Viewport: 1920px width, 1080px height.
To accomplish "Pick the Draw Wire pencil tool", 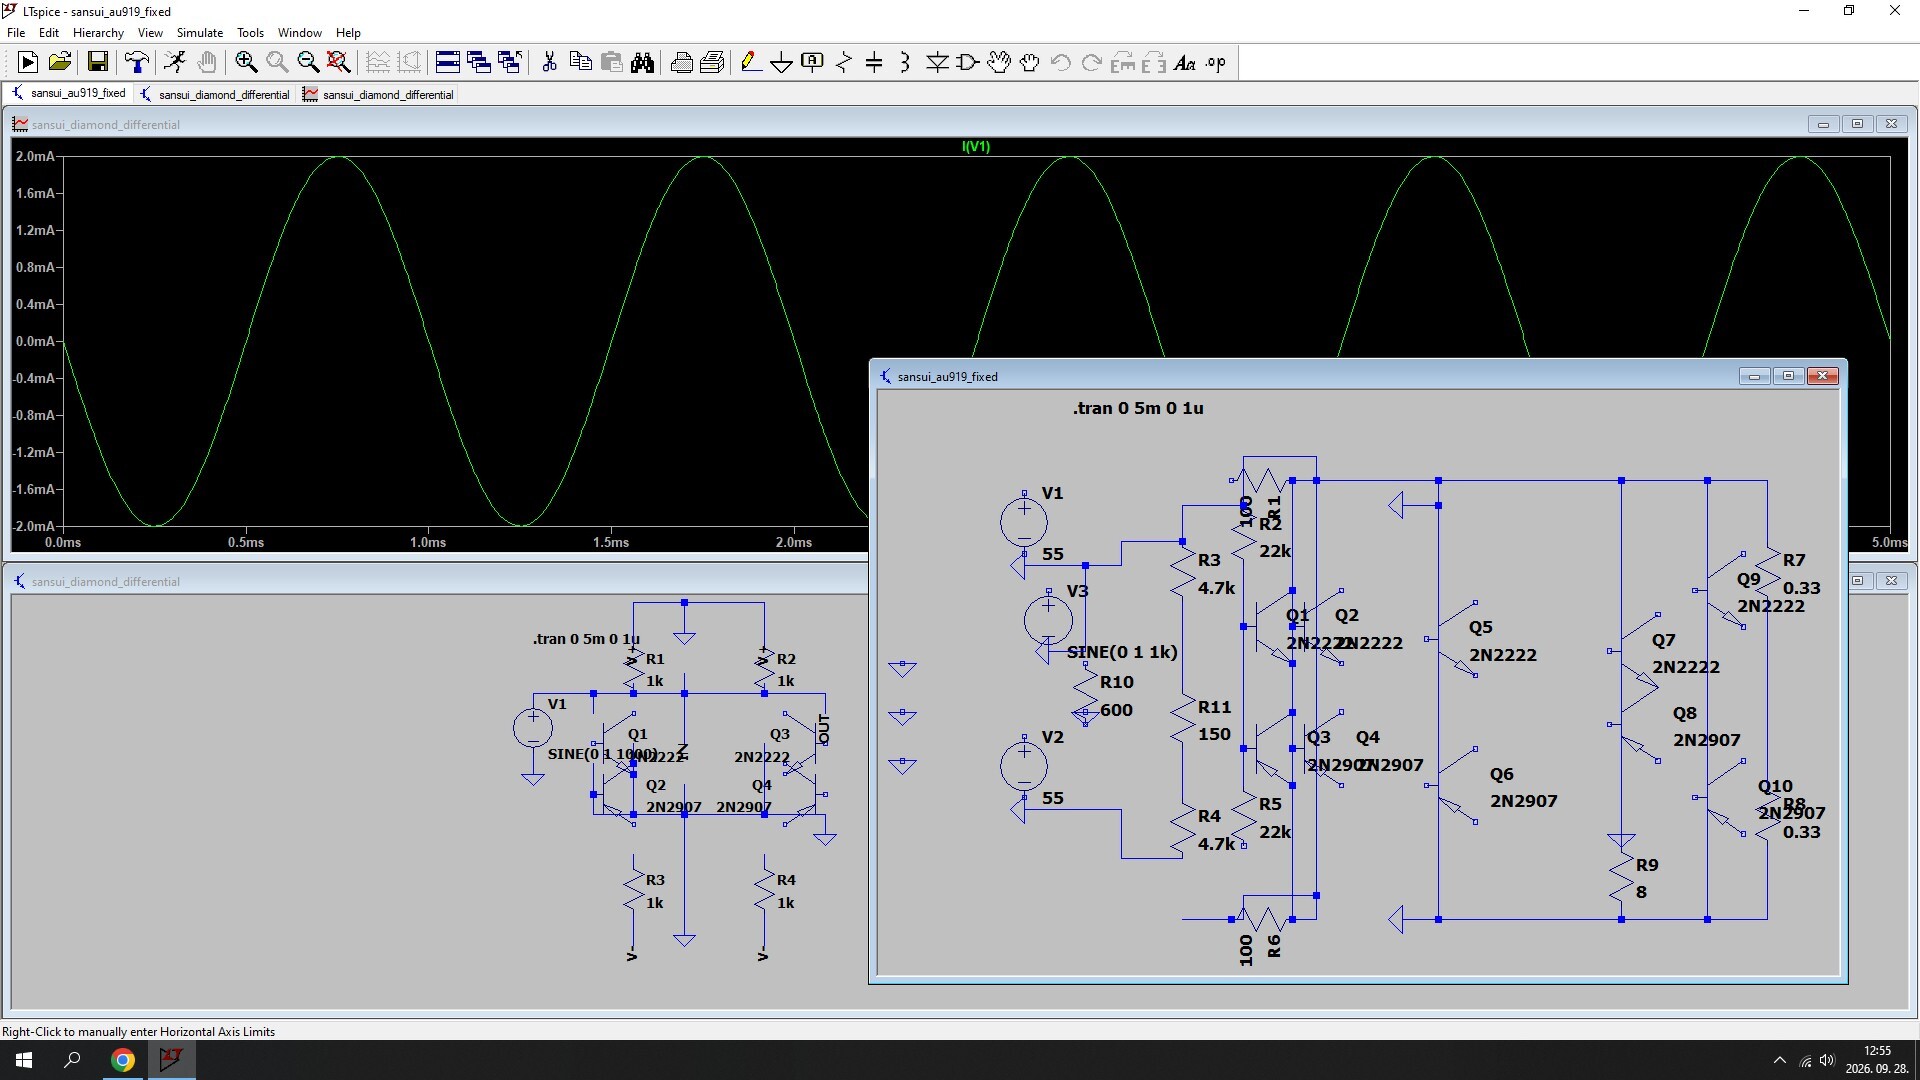I will click(750, 63).
